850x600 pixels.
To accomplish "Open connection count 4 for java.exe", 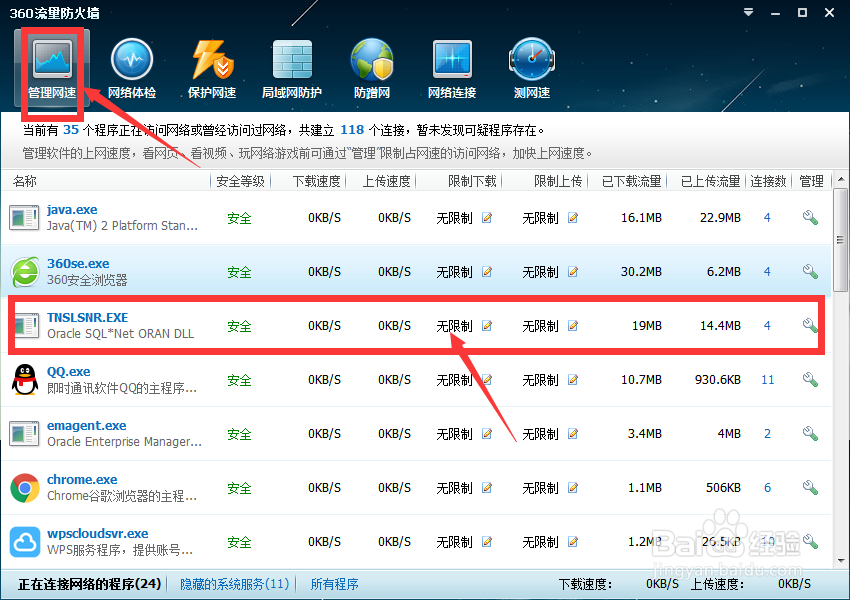I will [767, 218].
